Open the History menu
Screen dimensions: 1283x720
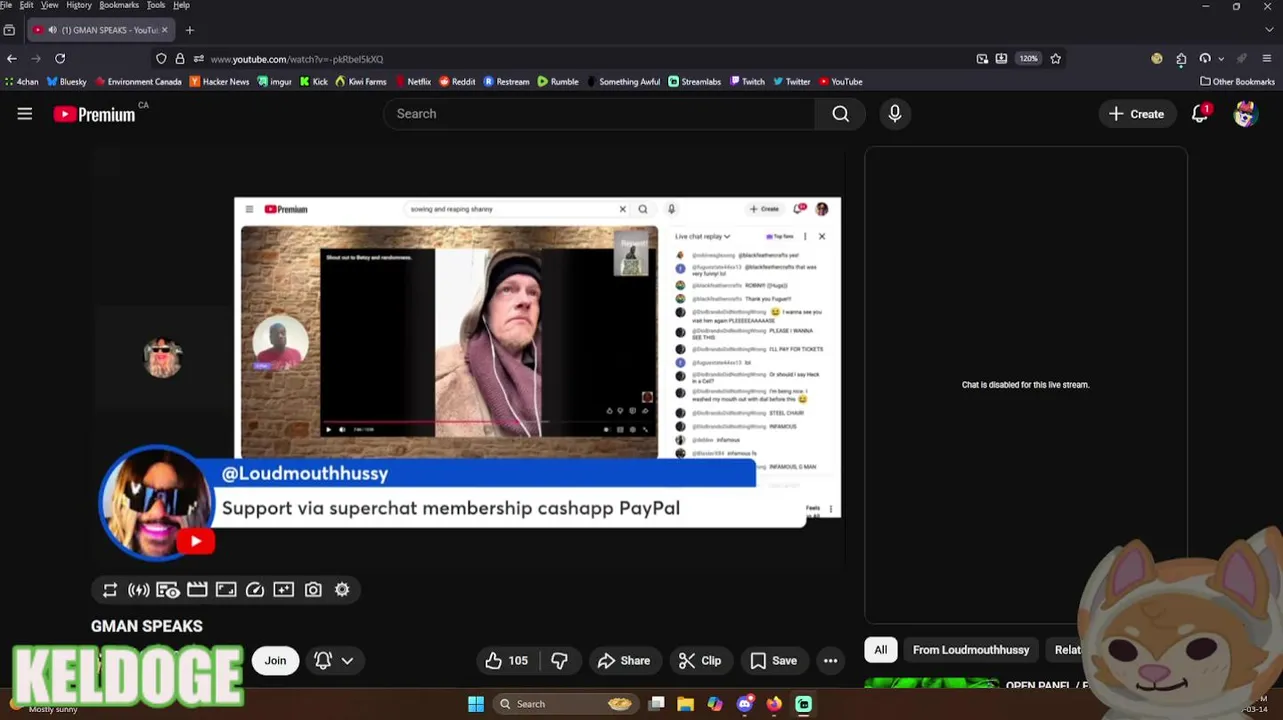79,5
